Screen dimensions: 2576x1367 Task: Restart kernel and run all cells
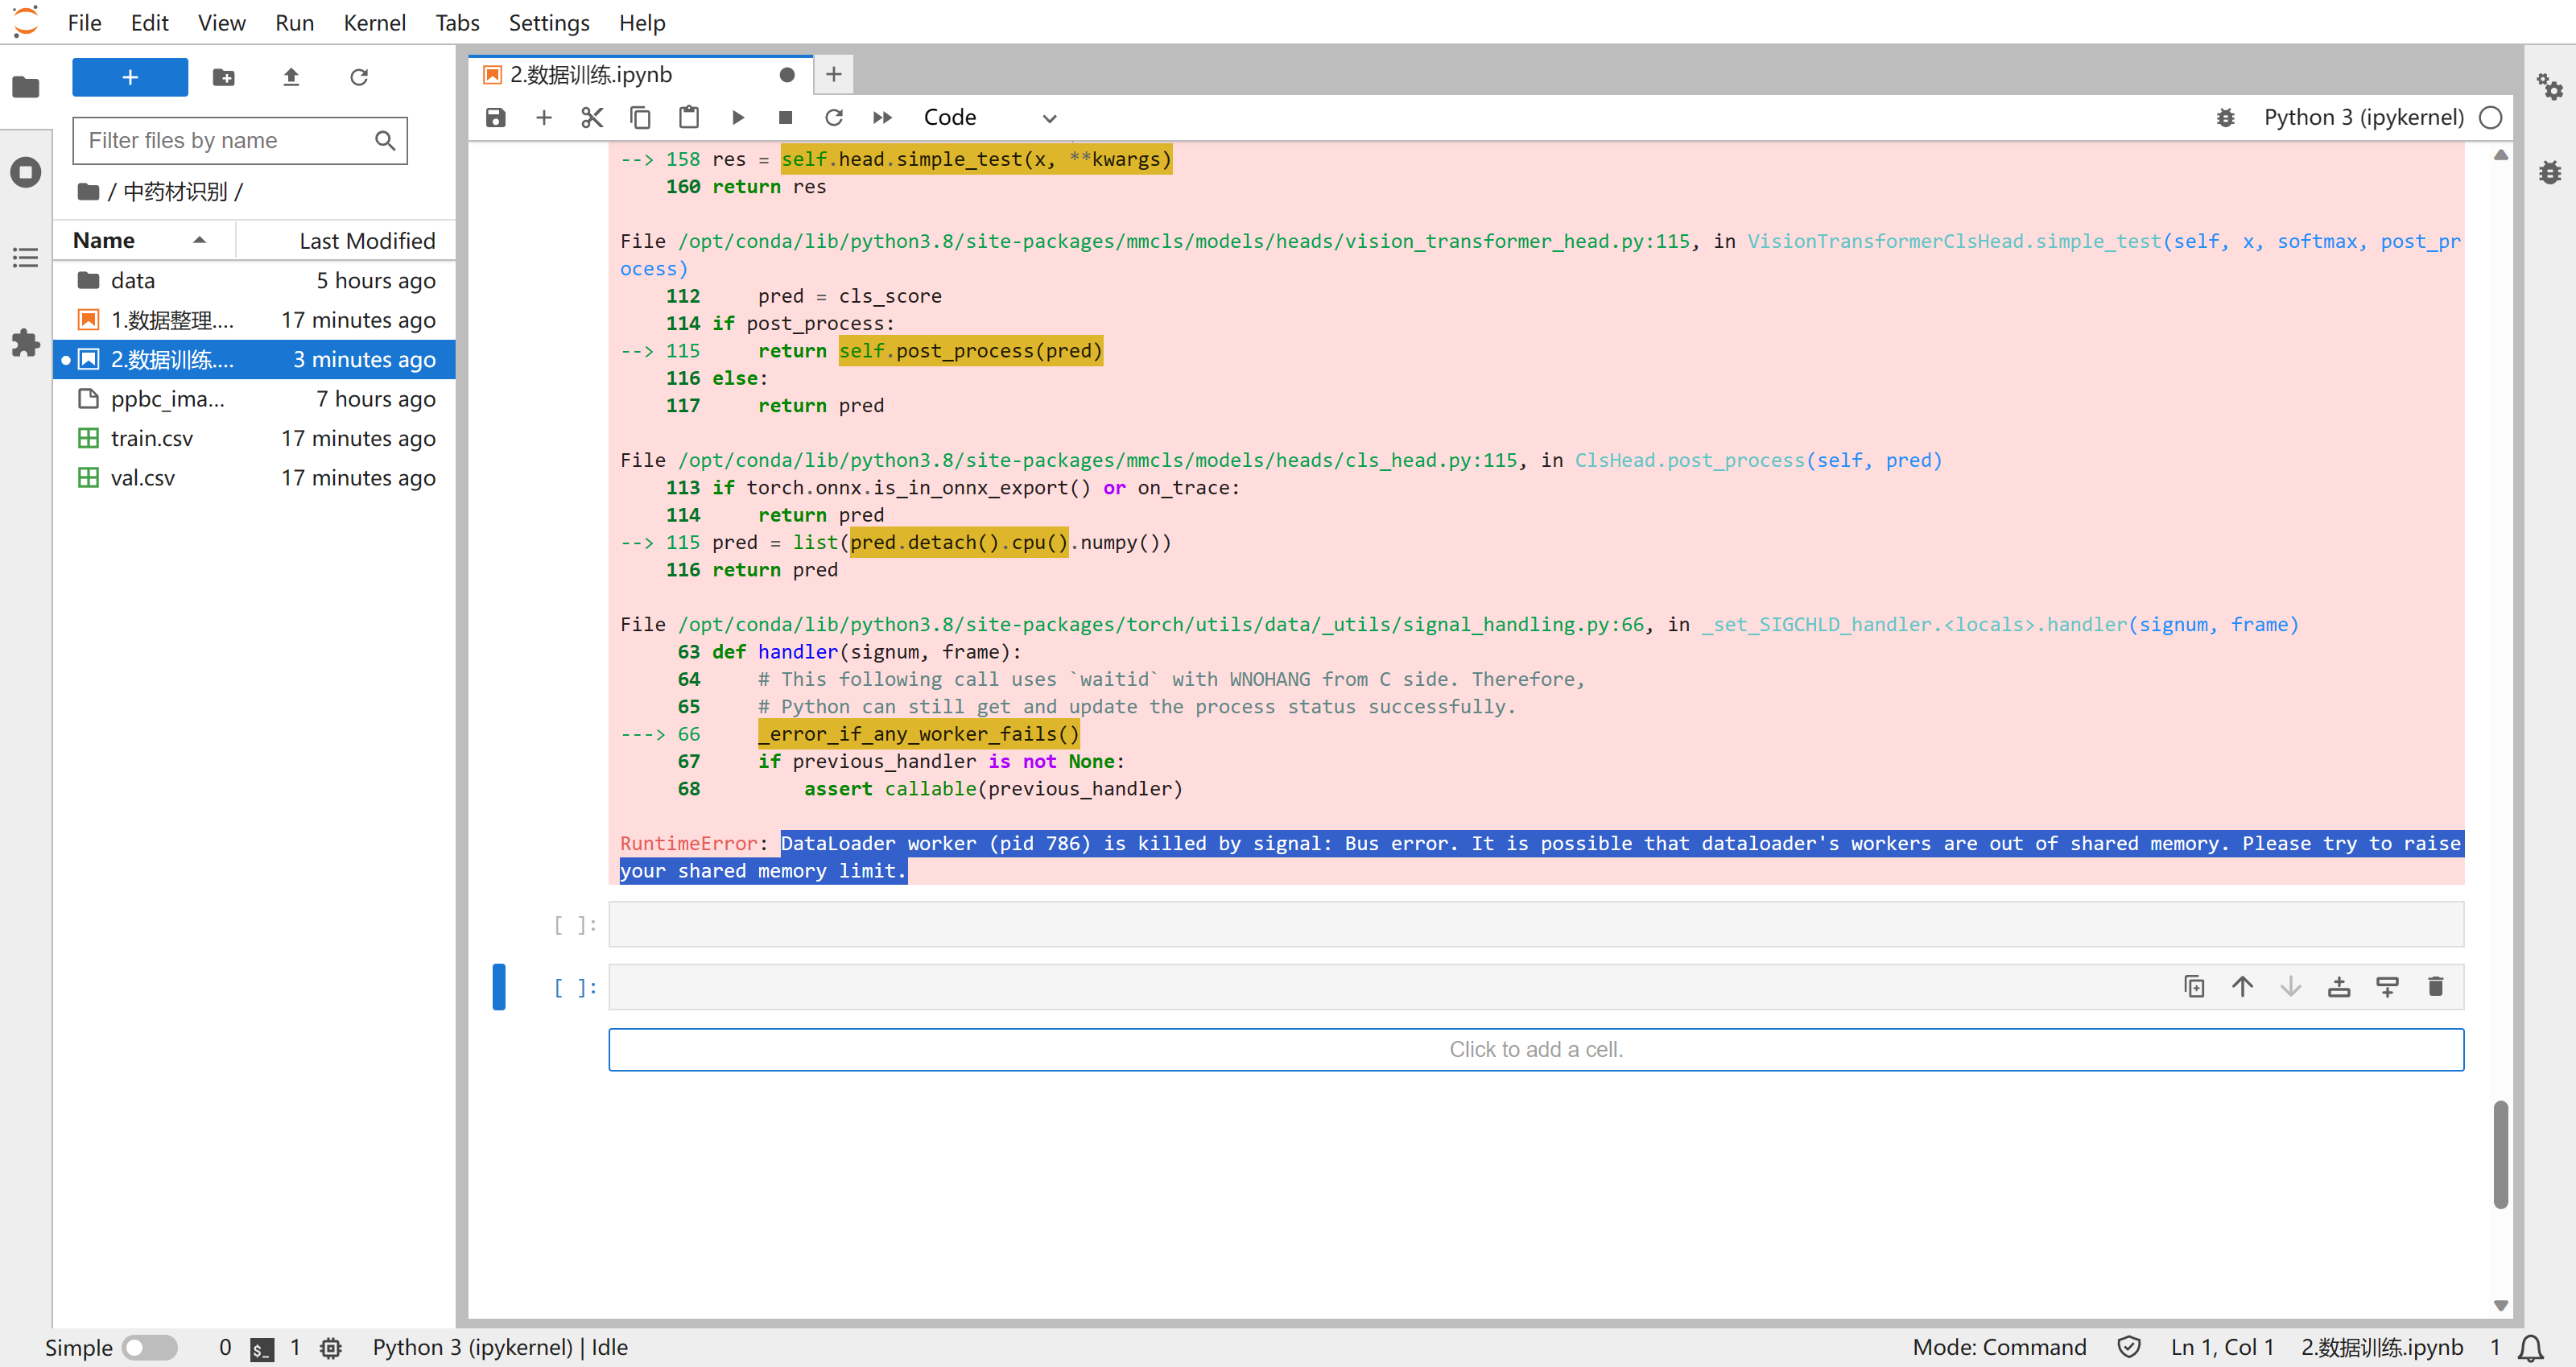pos(882,118)
